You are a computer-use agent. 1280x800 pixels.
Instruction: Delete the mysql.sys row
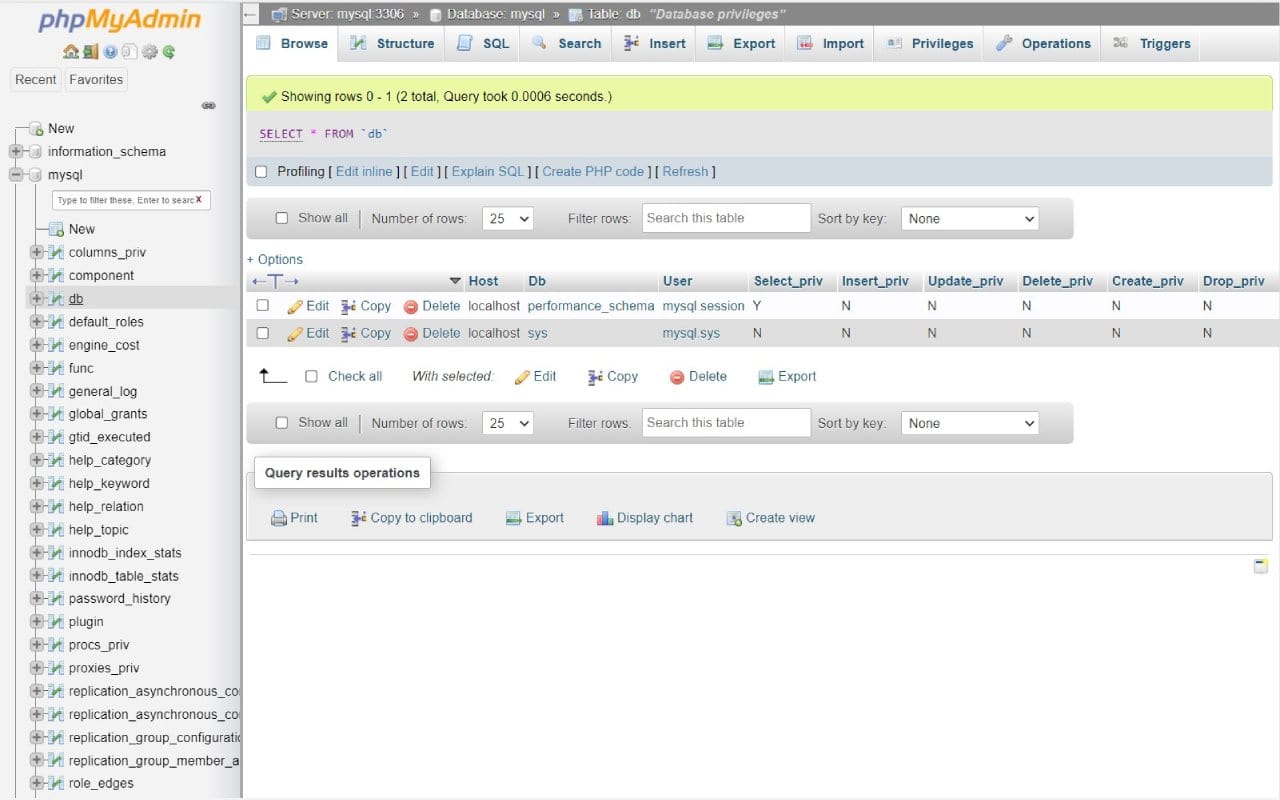431,333
